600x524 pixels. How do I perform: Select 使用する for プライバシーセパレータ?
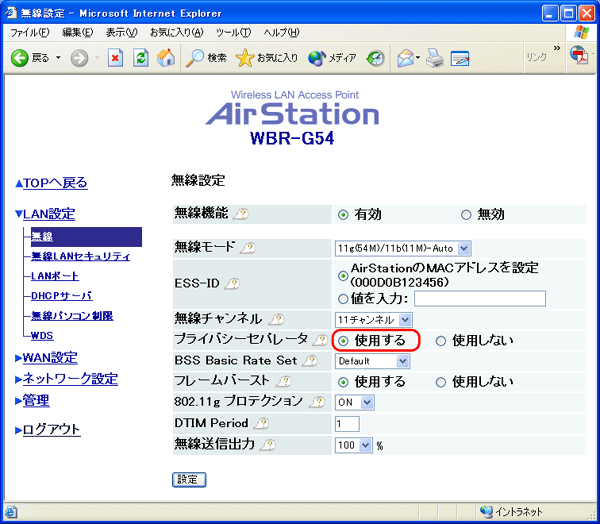[x=343, y=341]
